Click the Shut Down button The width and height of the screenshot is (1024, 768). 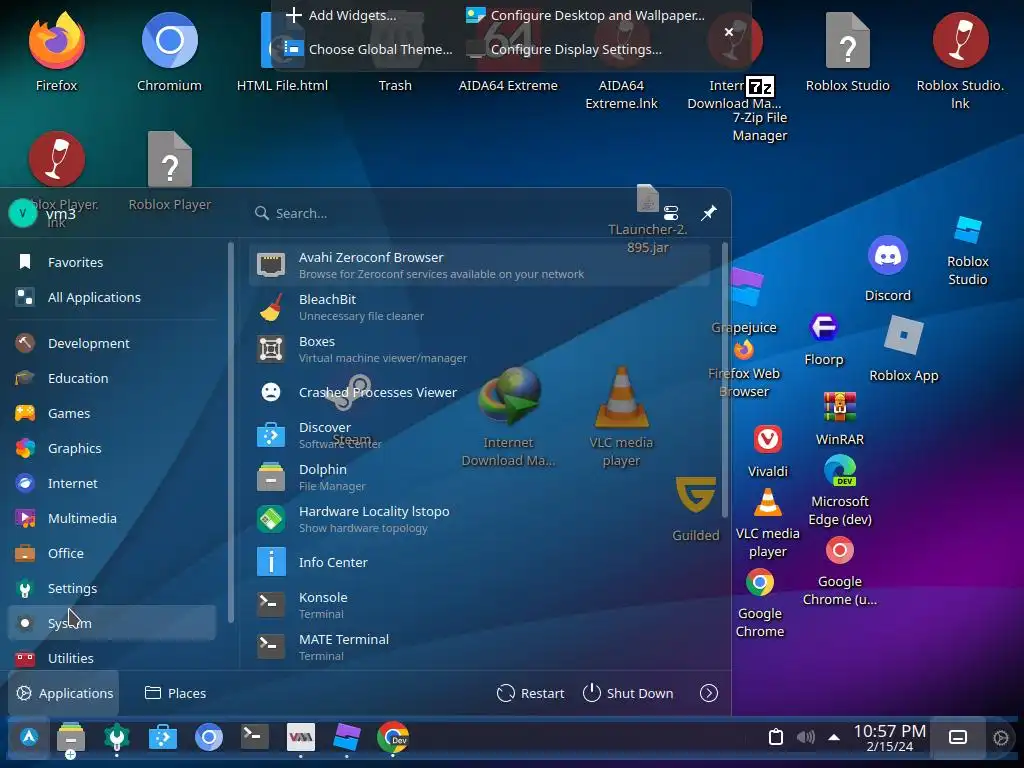(628, 693)
